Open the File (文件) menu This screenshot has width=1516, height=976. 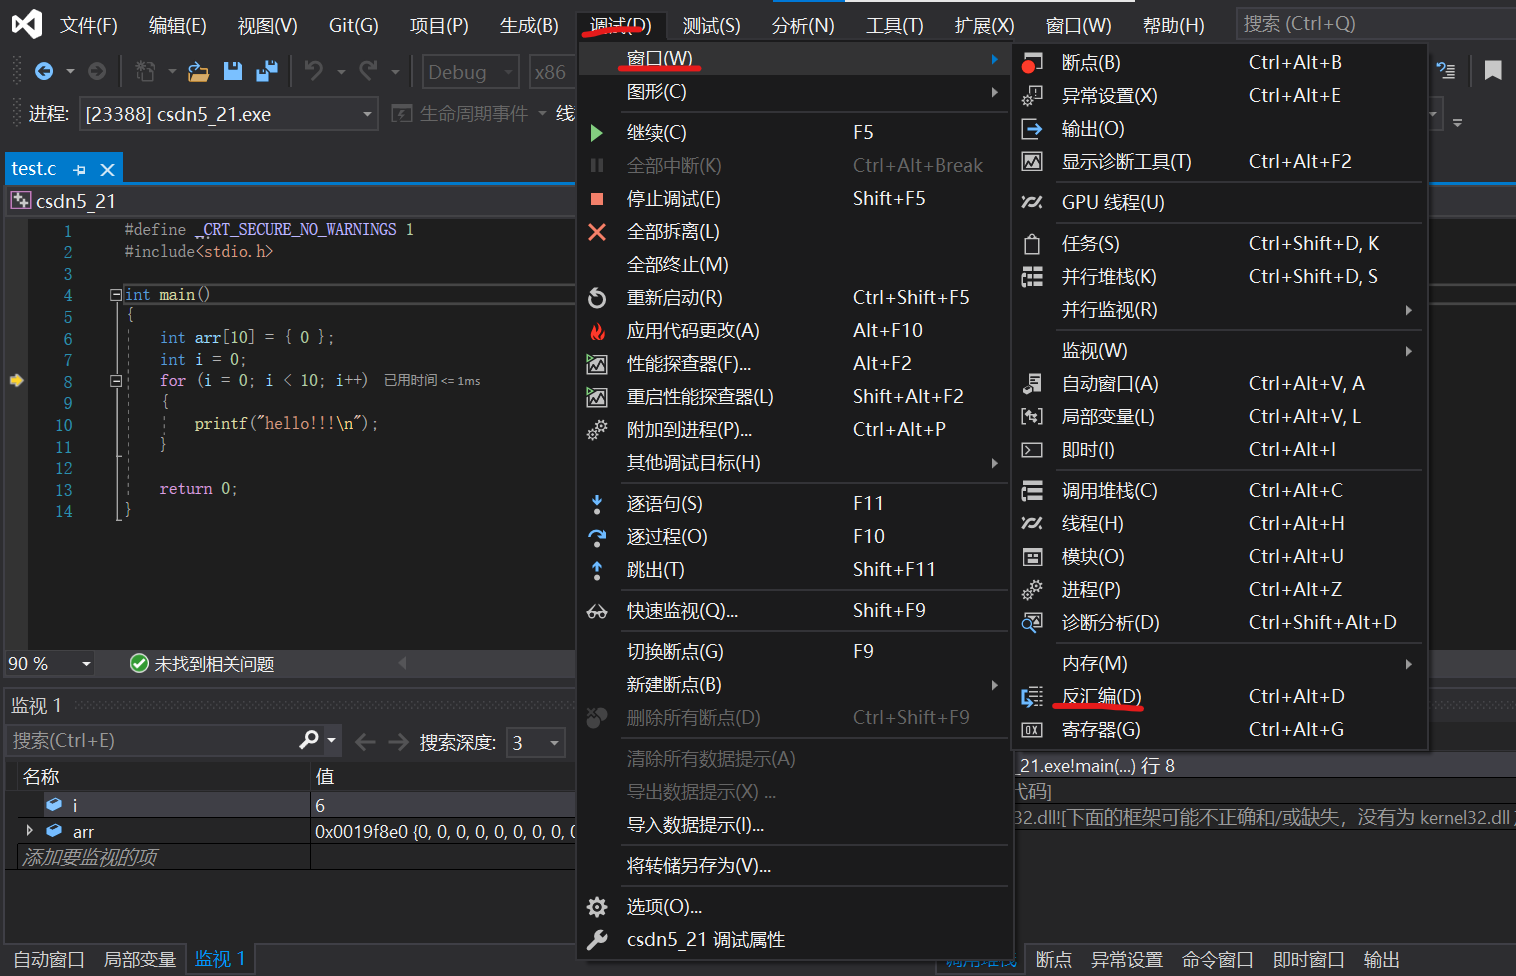pyautogui.click(x=88, y=25)
